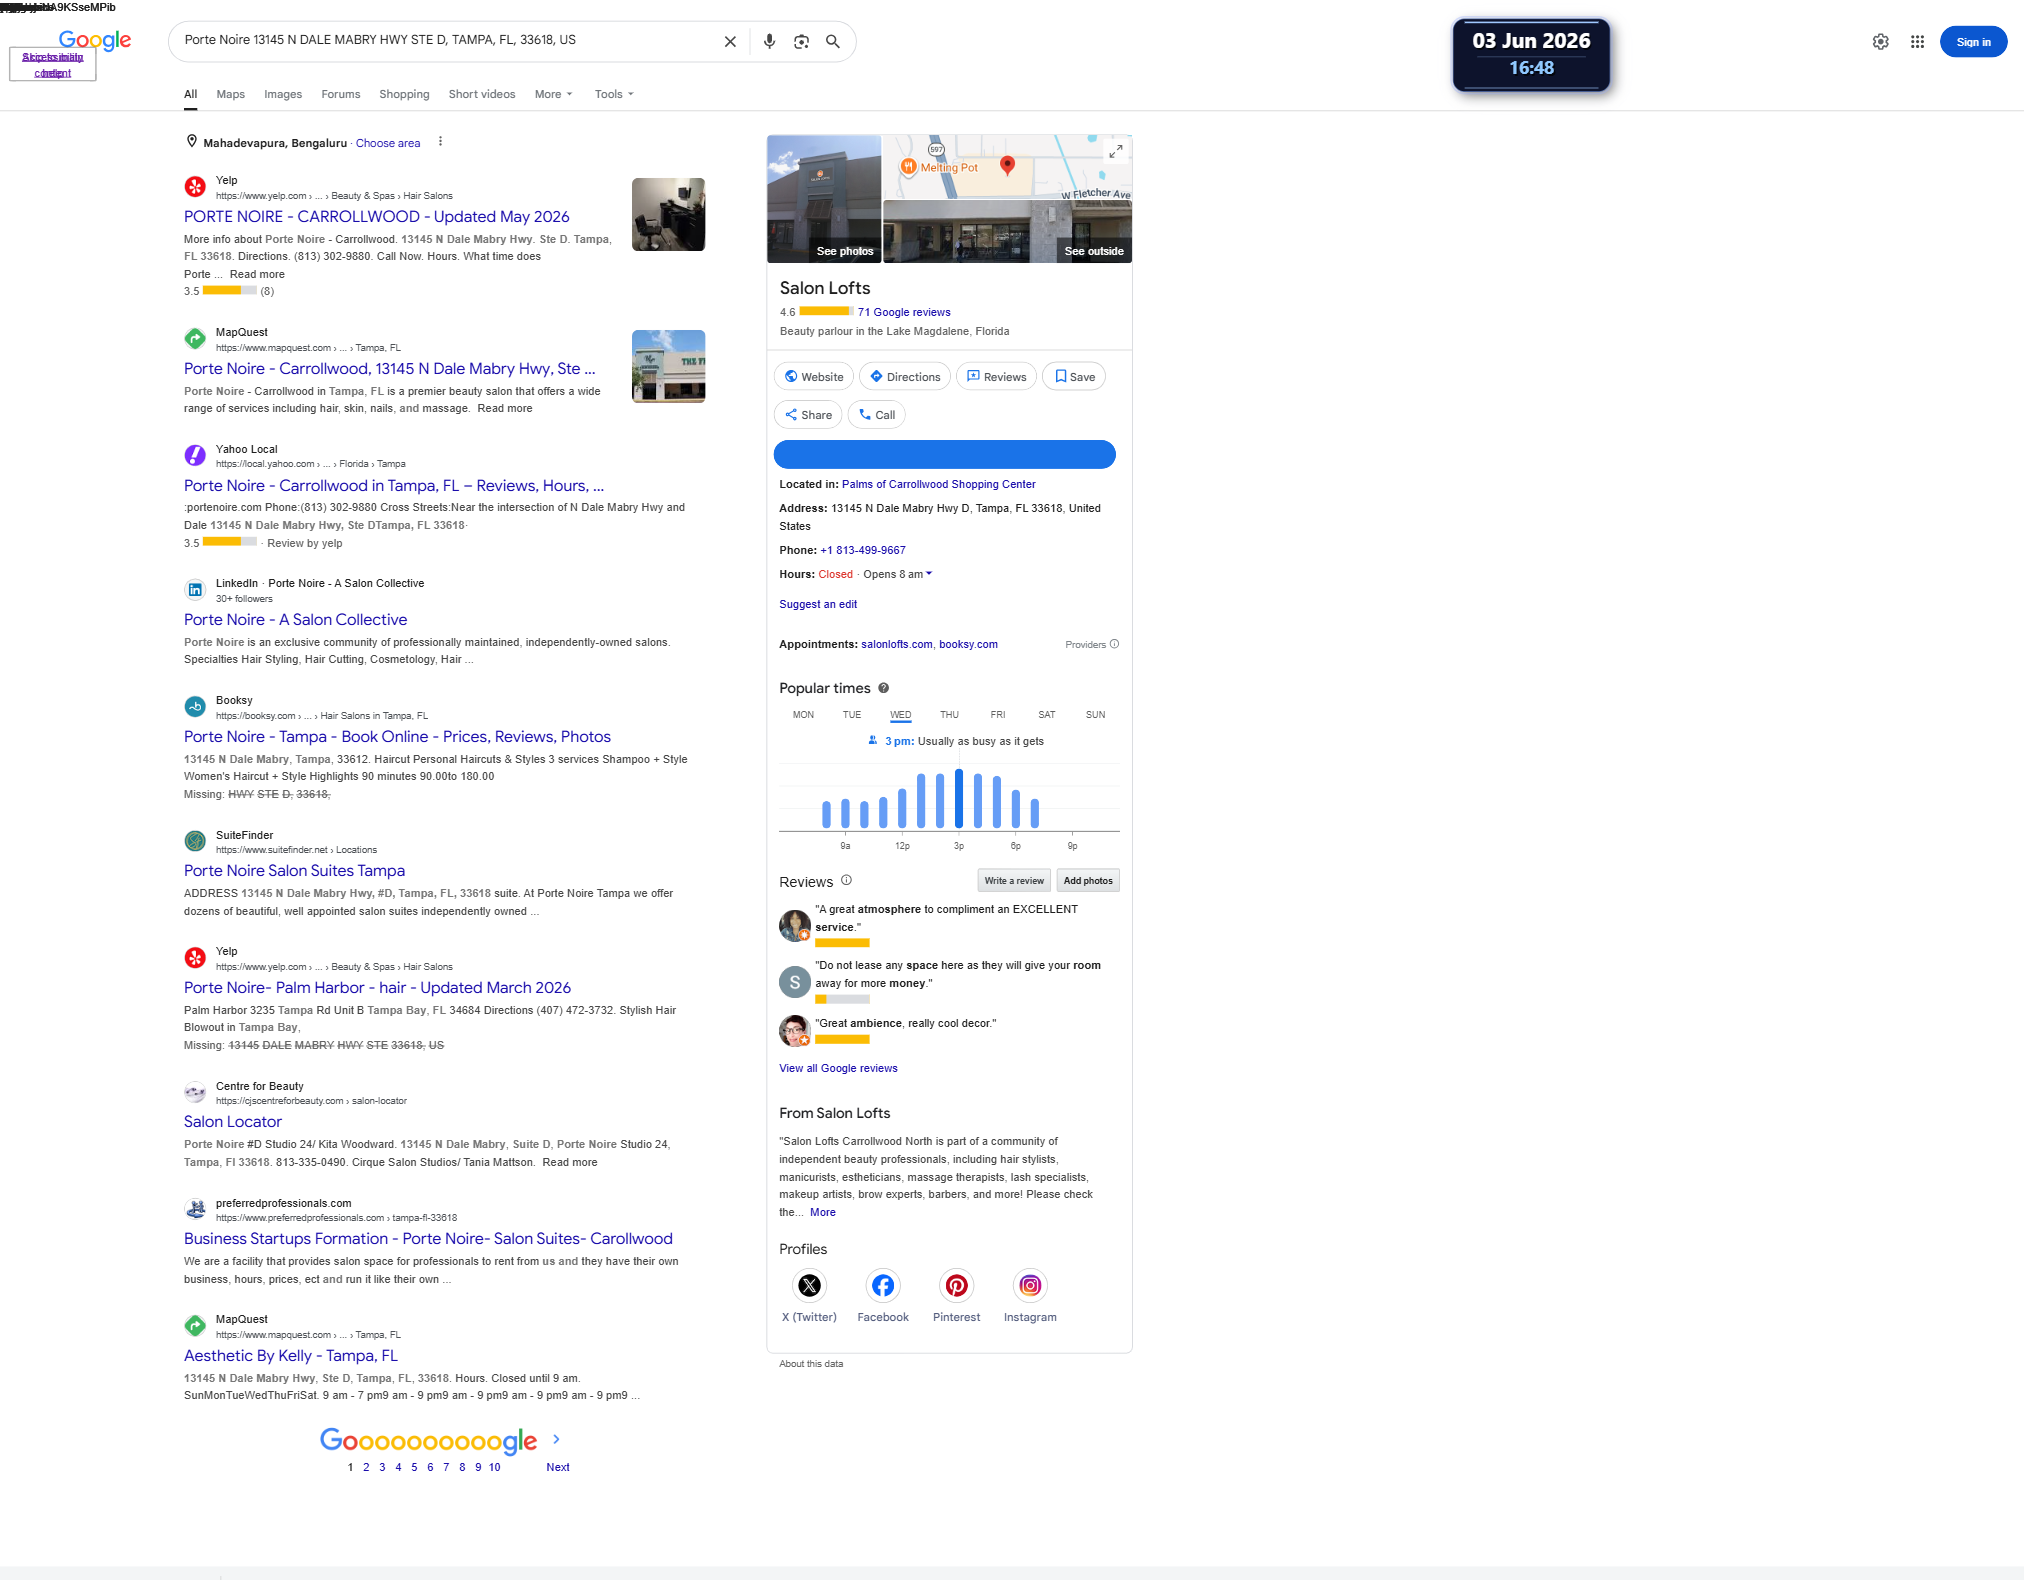
Task: Switch to the Forums tab
Action: click(x=341, y=94)
